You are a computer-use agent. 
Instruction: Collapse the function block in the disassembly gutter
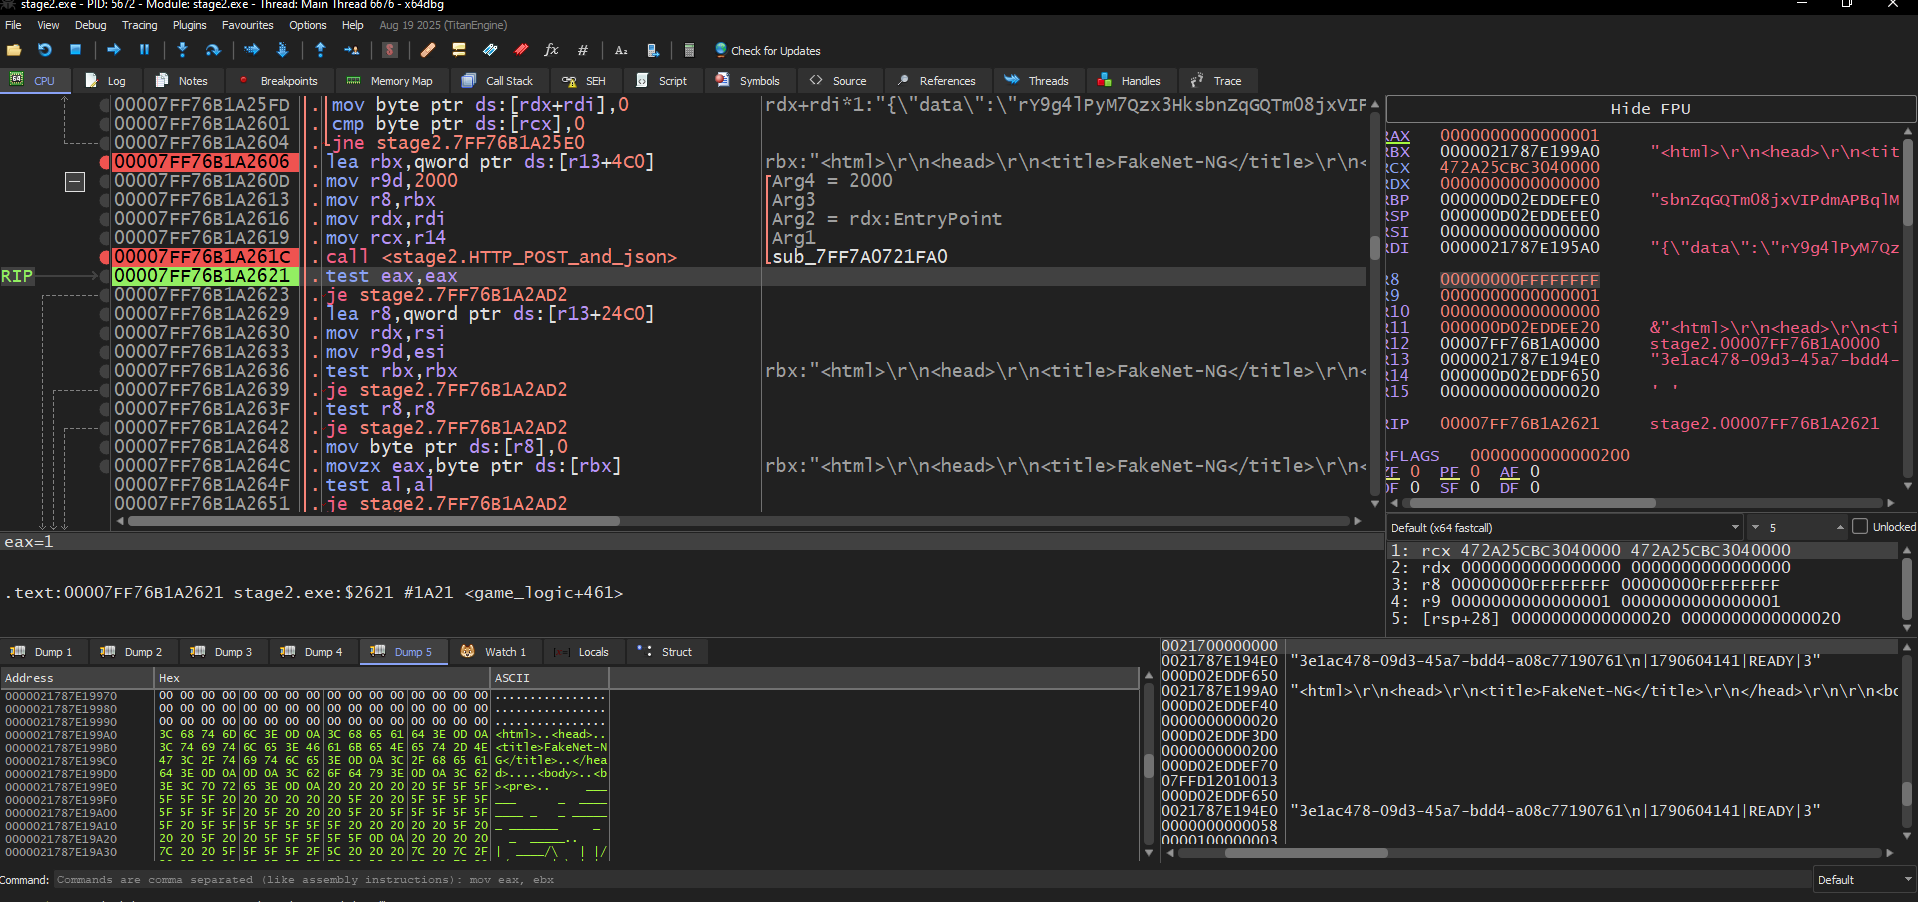coord(75,182)
